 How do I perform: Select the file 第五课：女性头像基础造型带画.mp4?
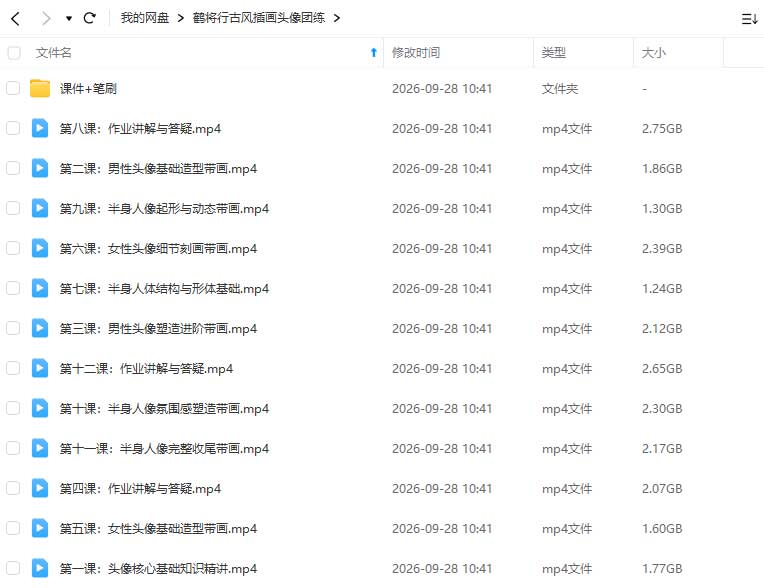[x=158, y=528]
